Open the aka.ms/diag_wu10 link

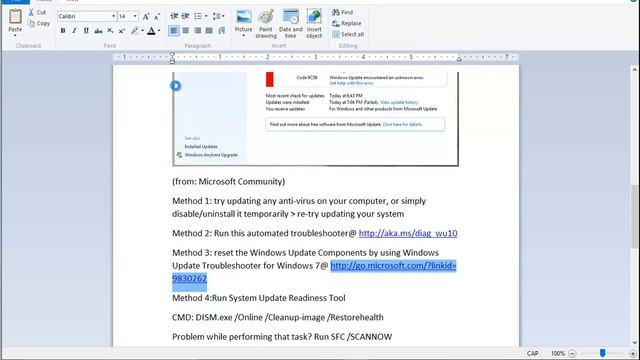(408, 233)
